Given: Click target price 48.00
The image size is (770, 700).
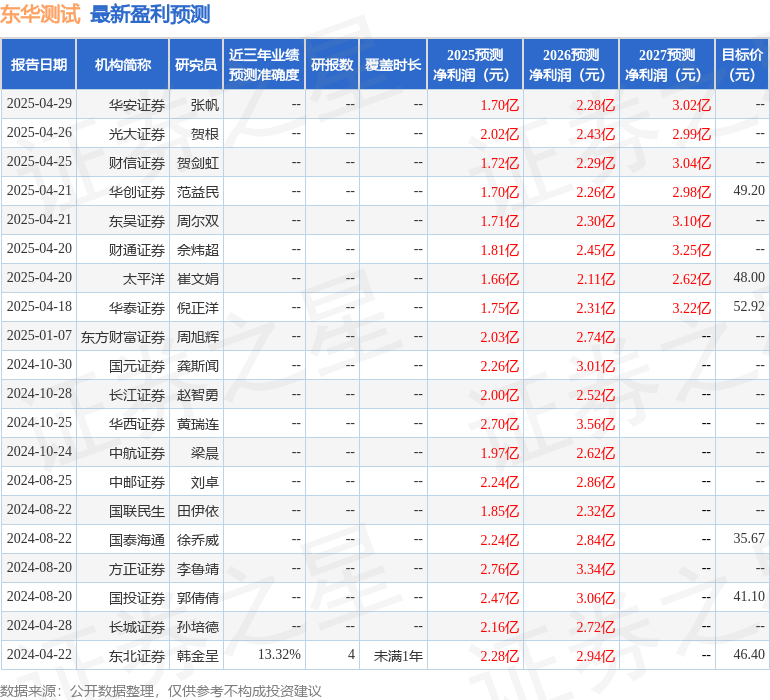Looking at the screenshot, I should coord(749,278).
